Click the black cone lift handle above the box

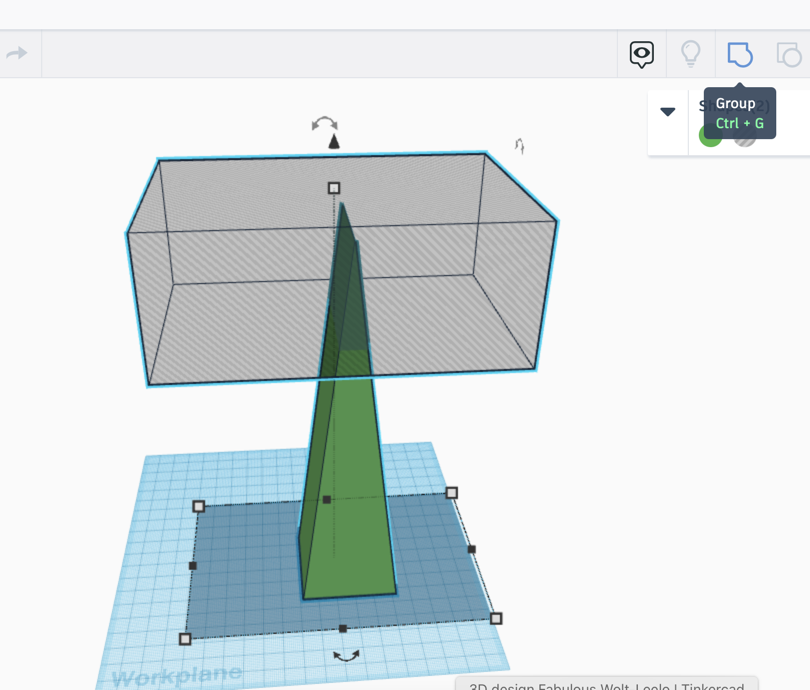coord(334,142)
